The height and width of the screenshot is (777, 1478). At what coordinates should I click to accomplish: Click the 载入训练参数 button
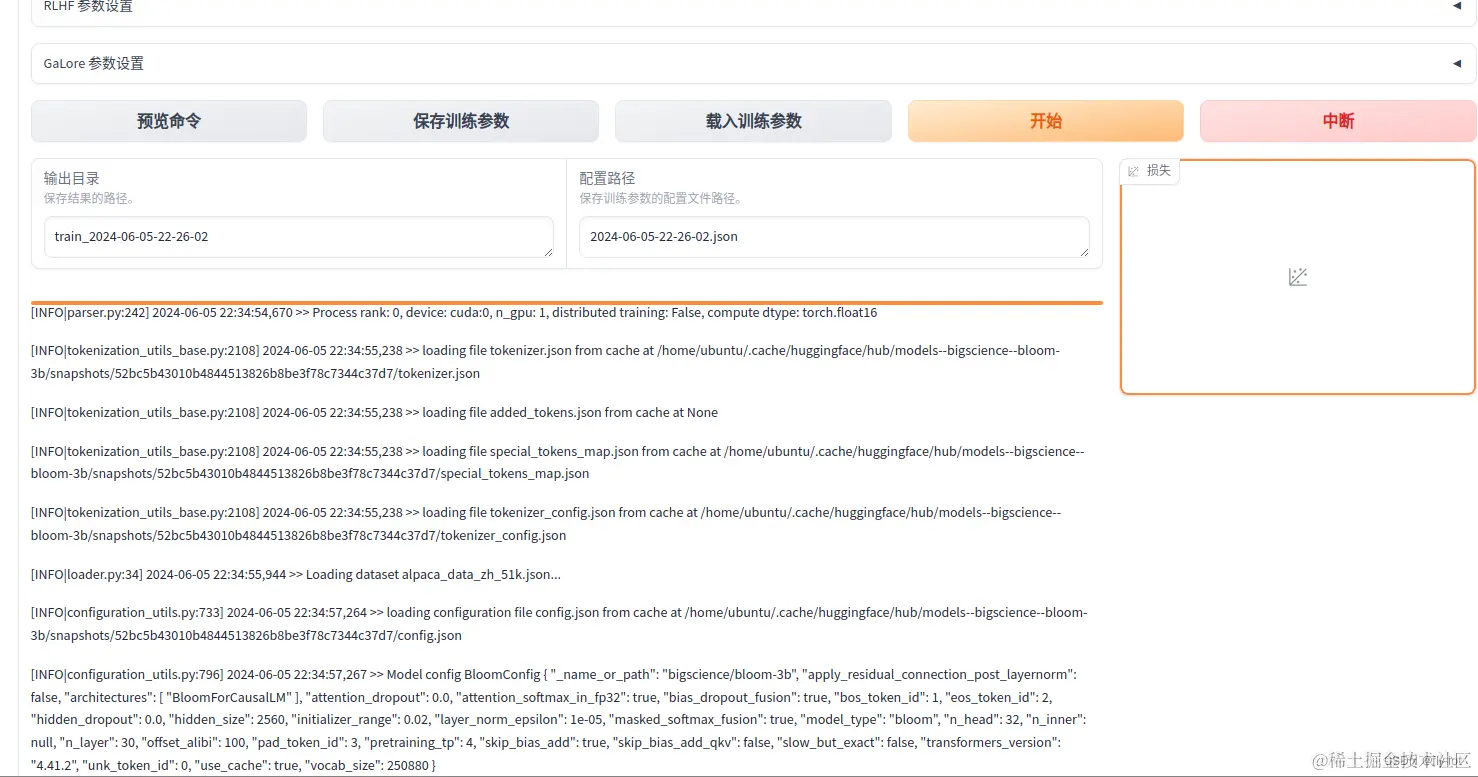coord(753,121)
